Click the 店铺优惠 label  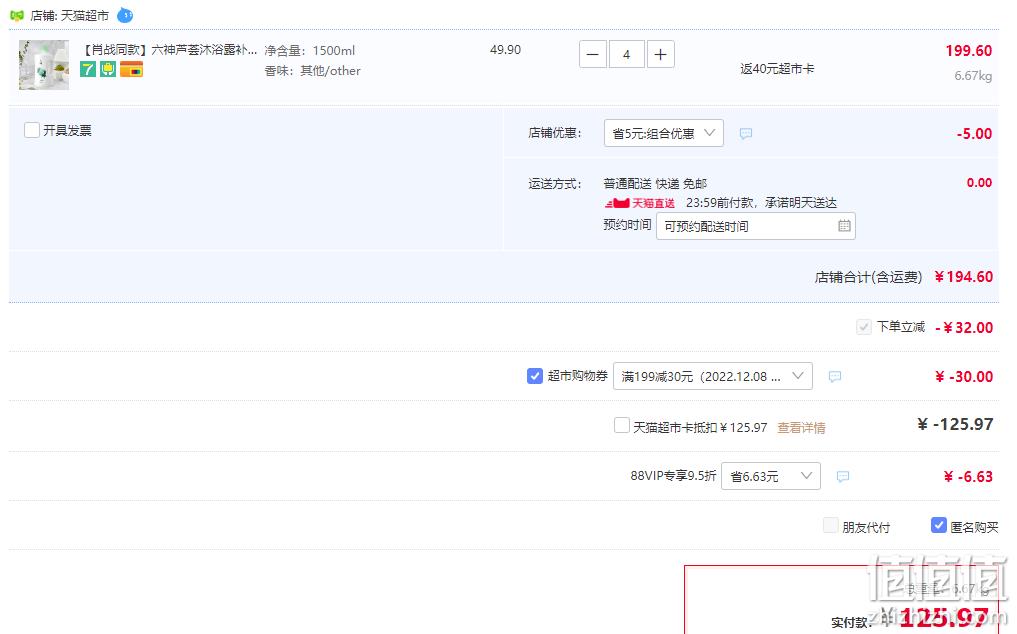(555, 133)
